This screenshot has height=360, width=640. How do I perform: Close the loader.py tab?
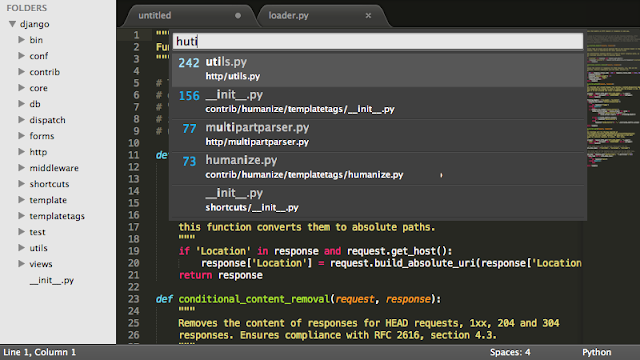tap(368, 16)
